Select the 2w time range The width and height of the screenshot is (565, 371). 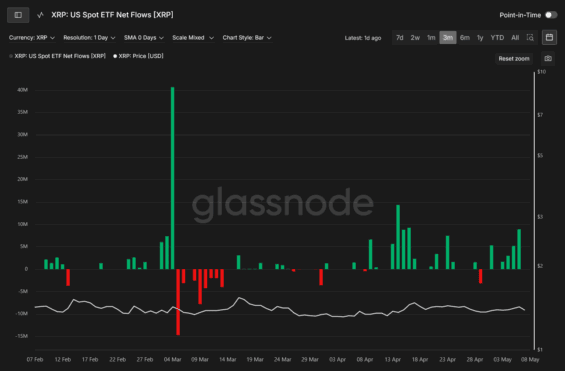click(415, 37)
